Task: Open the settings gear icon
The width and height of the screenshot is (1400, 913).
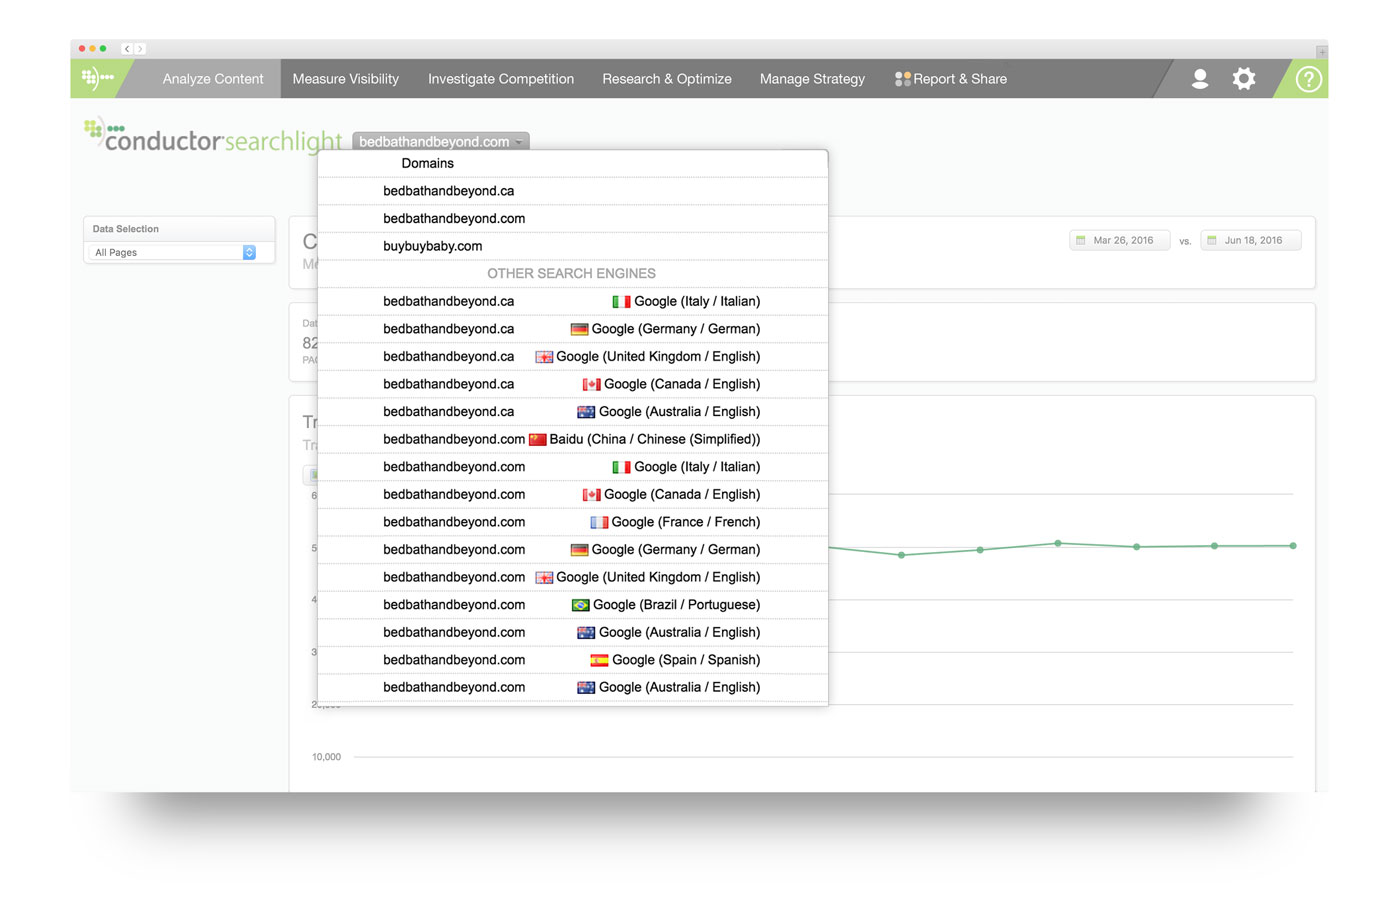Action: tap(1243, 79)
